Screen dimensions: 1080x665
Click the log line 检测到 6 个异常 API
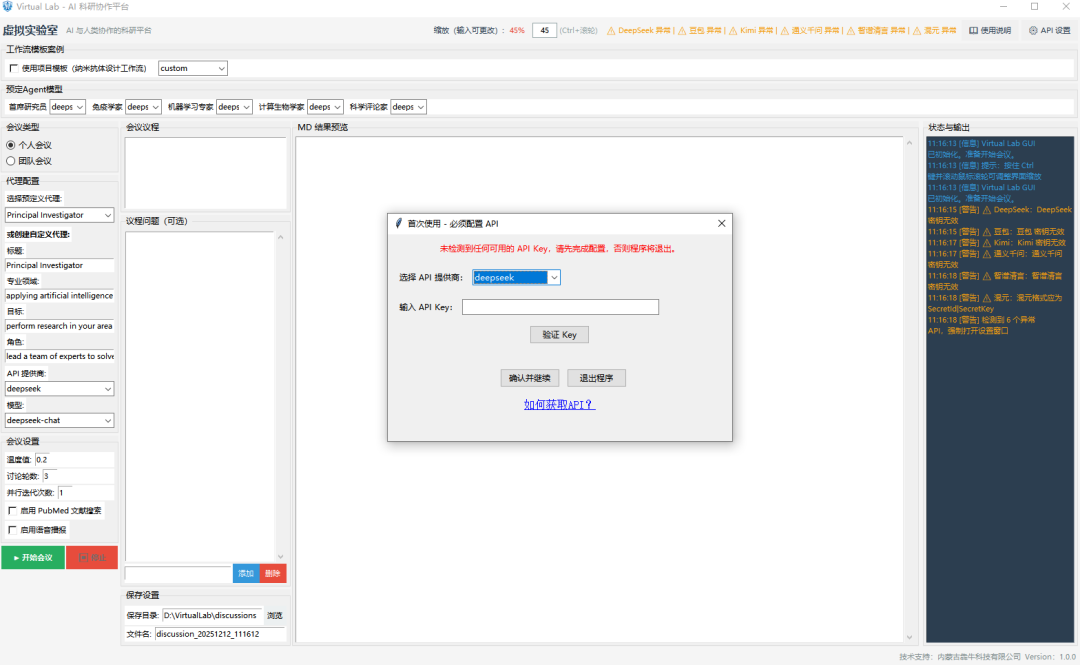pos(982,325)
